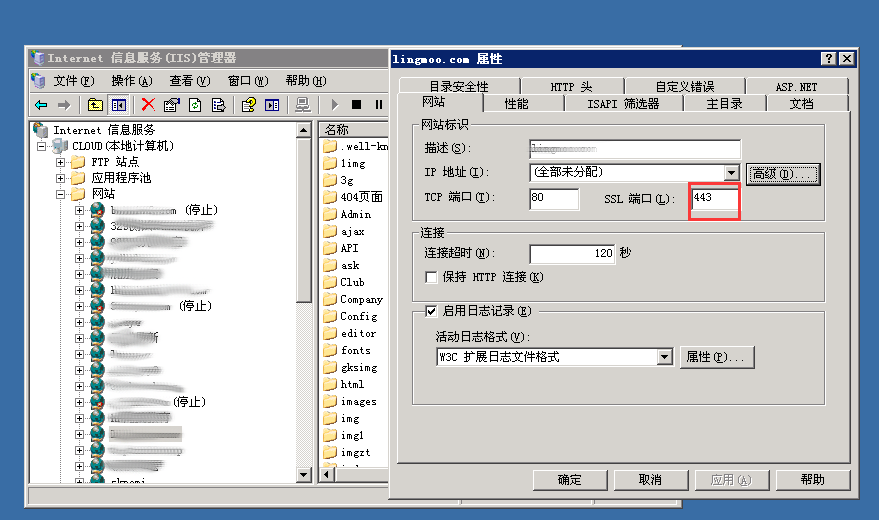Screen dimensions: 879x520
Task: Open the IP 地址 dropdown list
Action: 732,174
